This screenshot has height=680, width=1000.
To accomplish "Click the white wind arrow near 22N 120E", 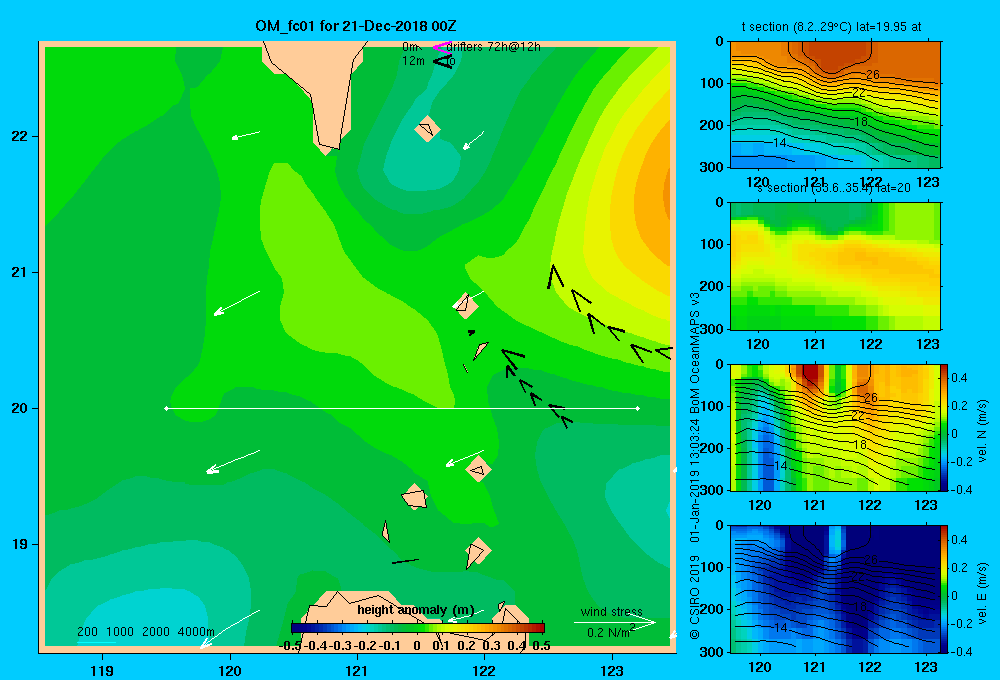I will (x=246, y=135).
